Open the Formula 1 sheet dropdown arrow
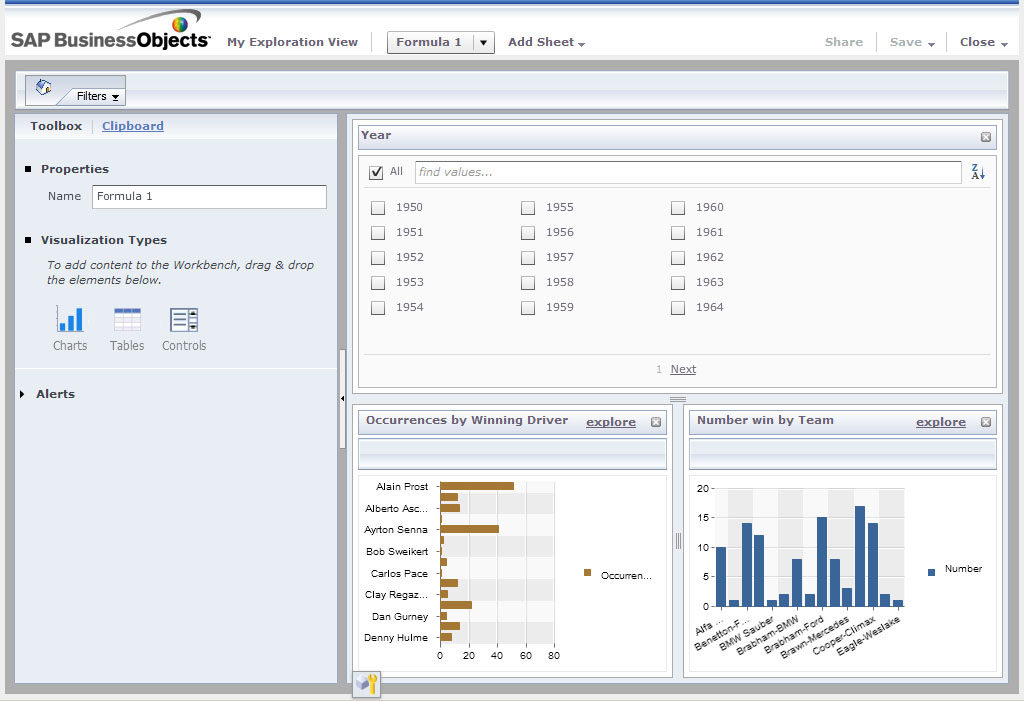Screen dimensions: 1024x701 click(483, 42)
